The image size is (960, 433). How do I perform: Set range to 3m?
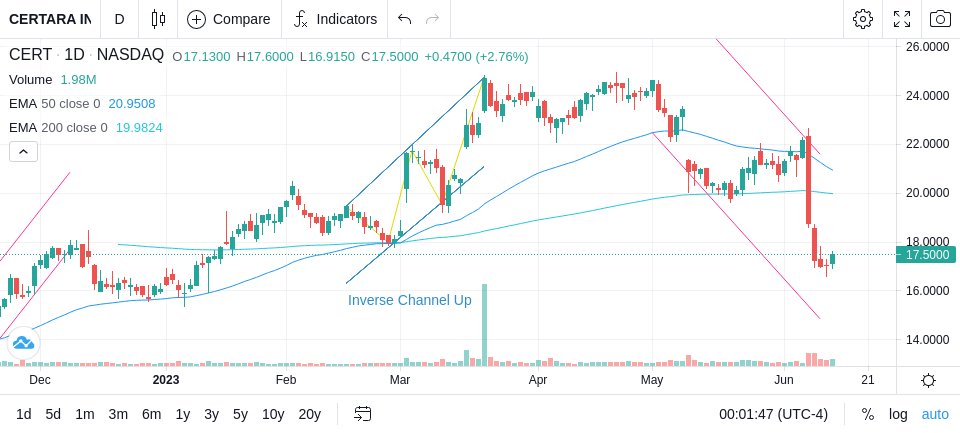pos(118,414)
